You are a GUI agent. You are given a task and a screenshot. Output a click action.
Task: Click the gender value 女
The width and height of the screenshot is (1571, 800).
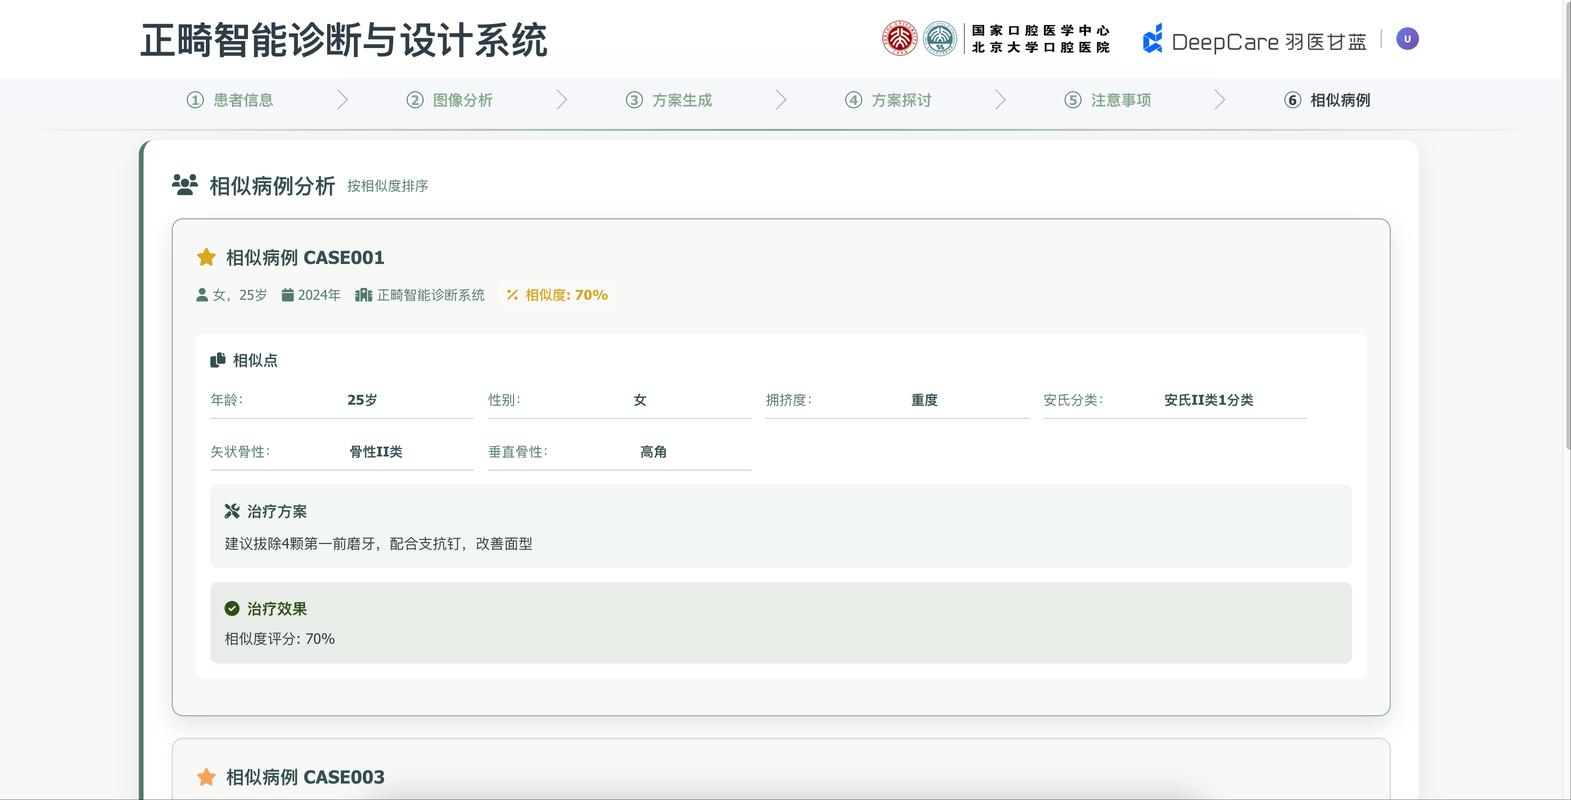point(640,400)
